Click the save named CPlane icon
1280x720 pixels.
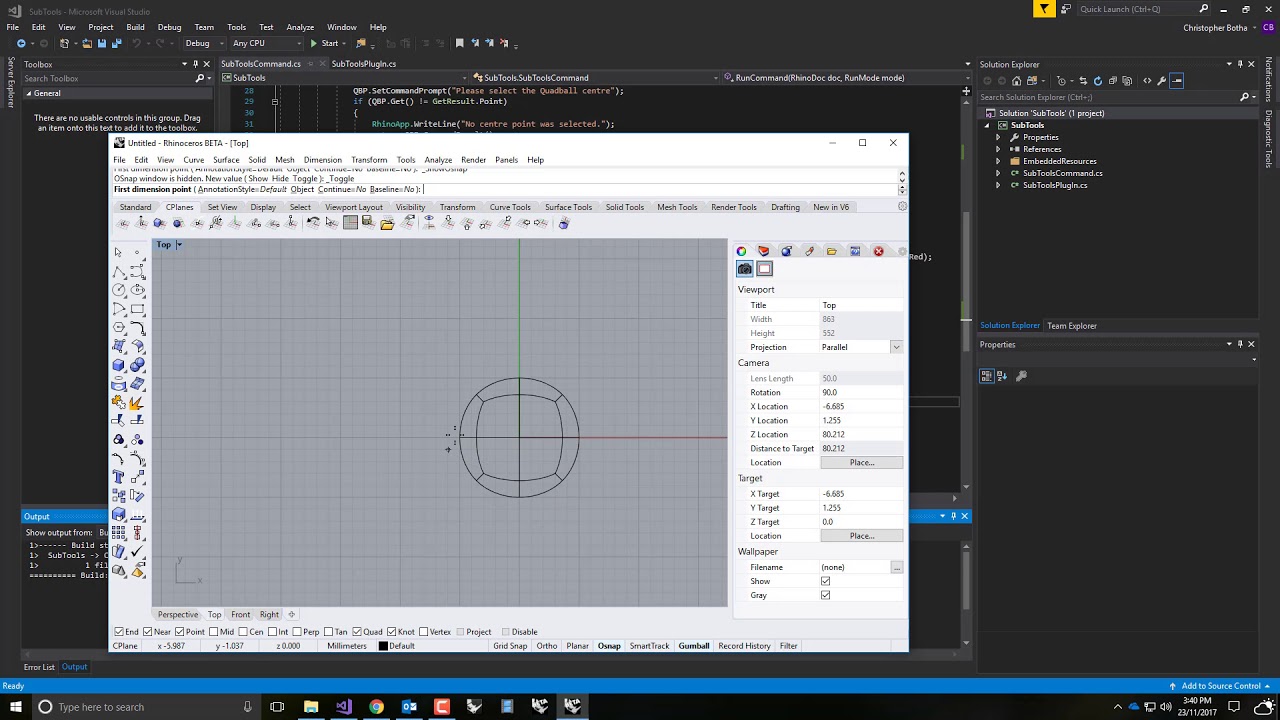369,223
